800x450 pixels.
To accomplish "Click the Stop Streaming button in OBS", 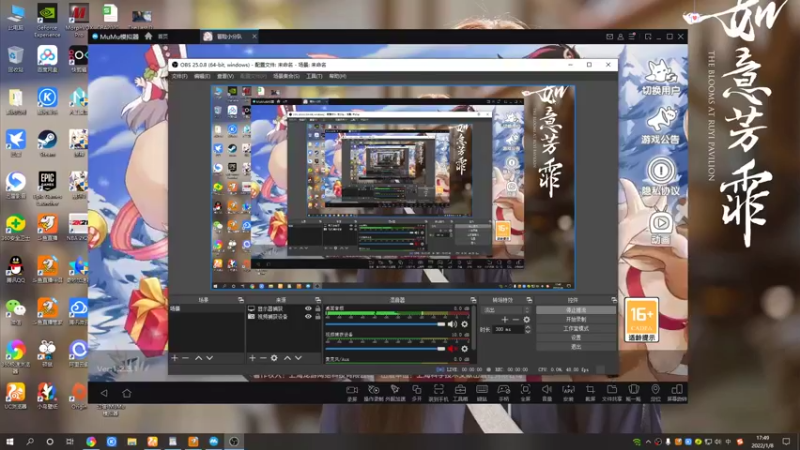I will point(576,310).
